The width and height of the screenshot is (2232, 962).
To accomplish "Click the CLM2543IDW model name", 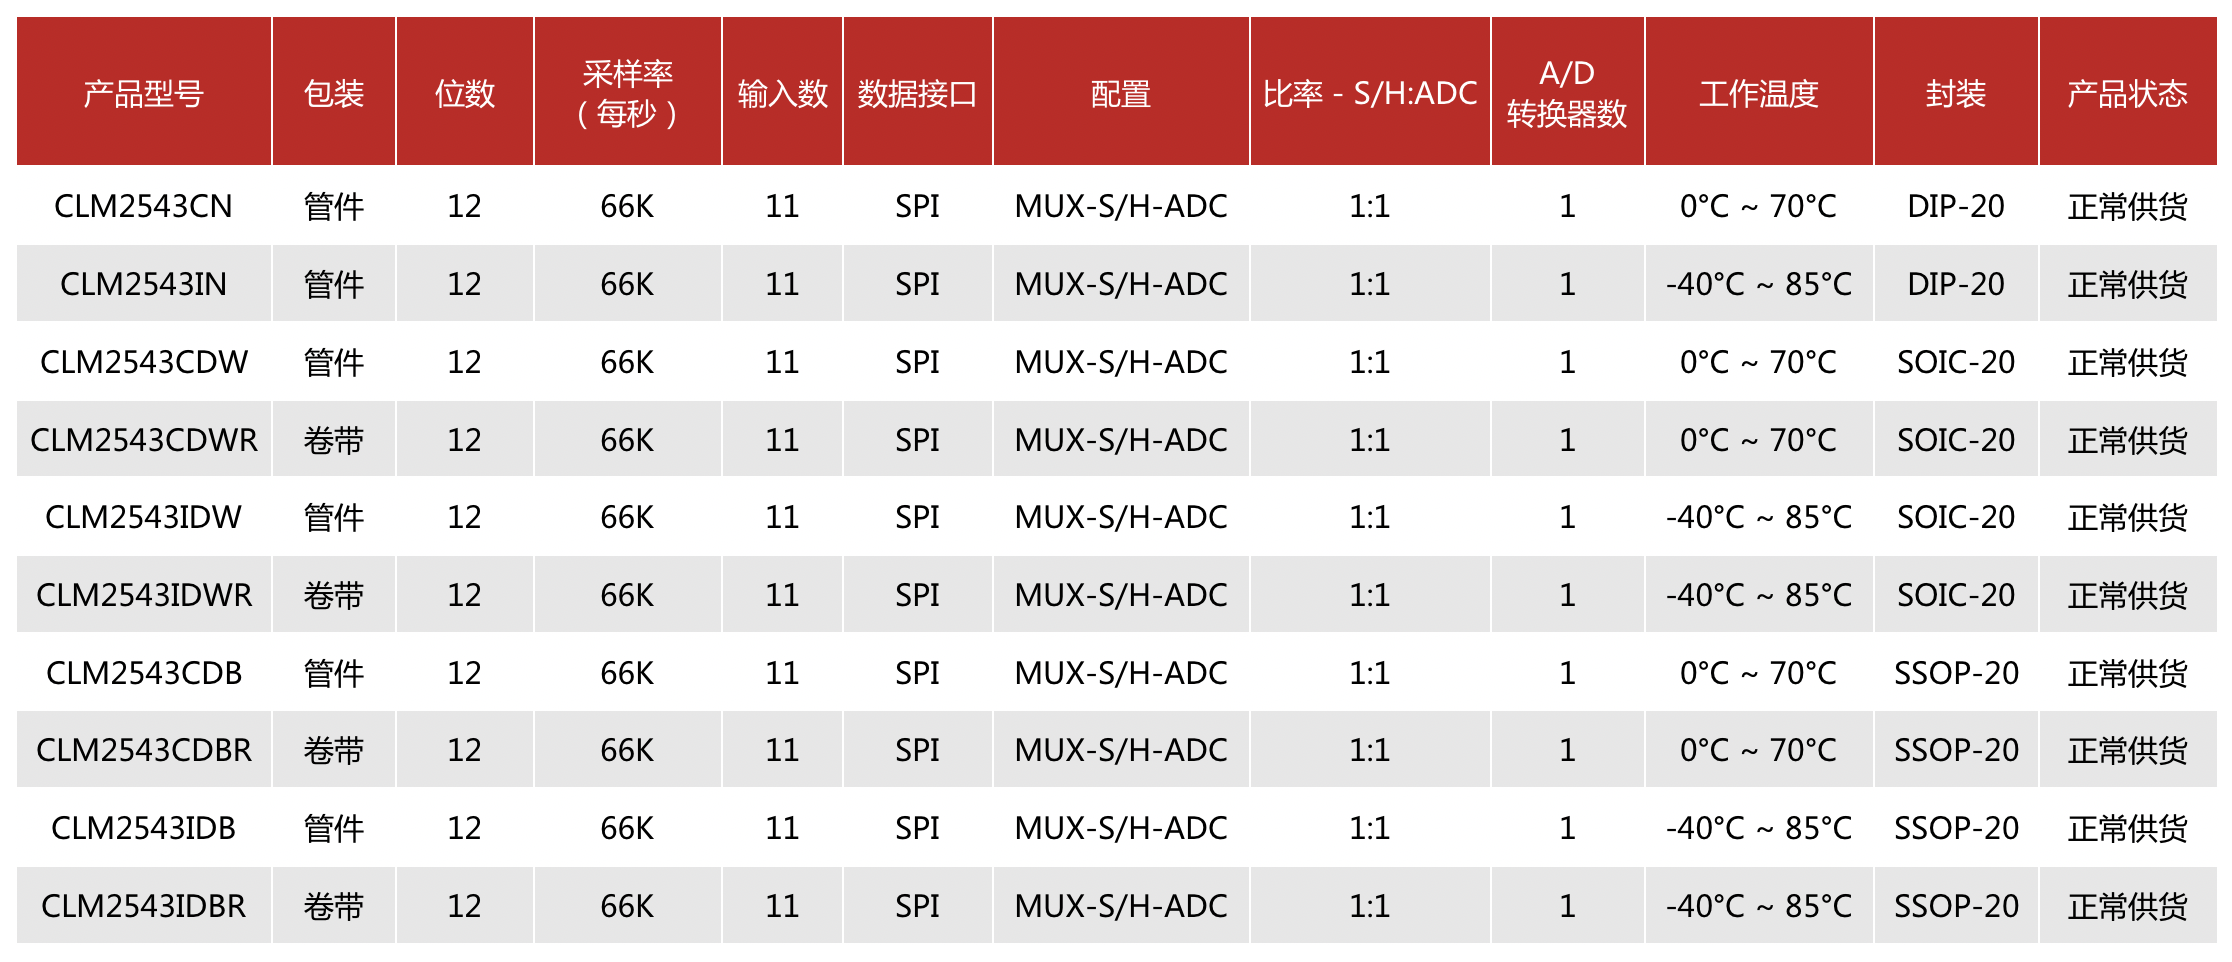I will [143, 517].
